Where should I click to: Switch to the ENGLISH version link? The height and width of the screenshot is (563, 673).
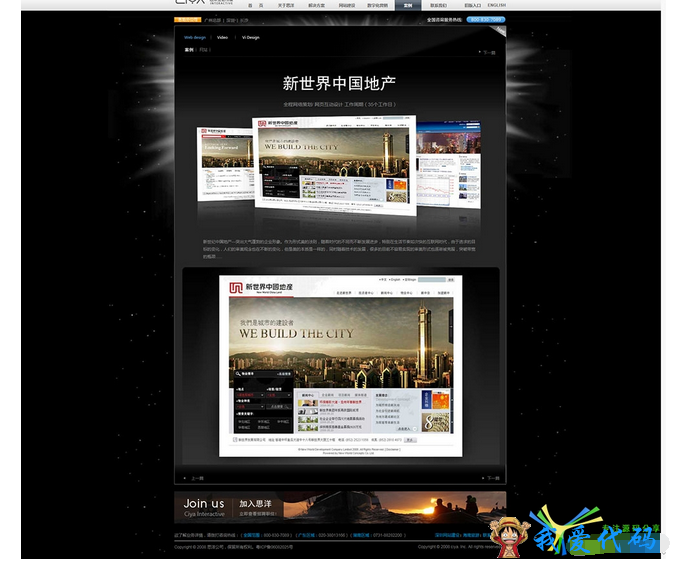[x=497, y=5]
